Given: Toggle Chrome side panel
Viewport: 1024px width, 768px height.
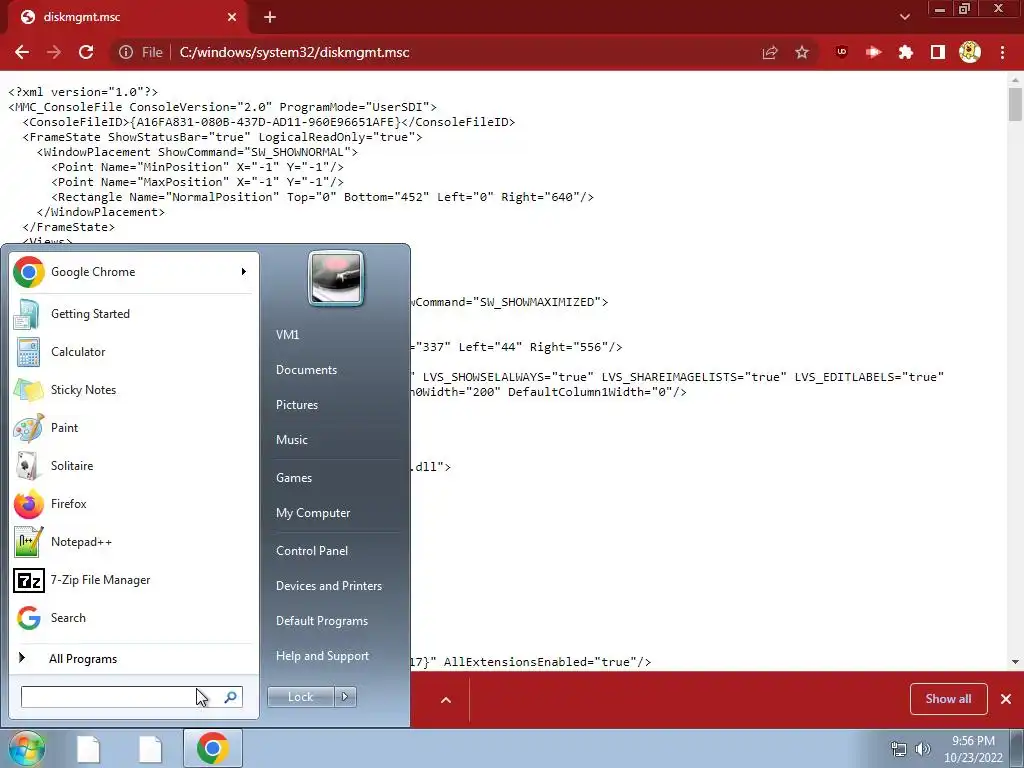Looking at the screenshot, I should [x=938, y=52].
